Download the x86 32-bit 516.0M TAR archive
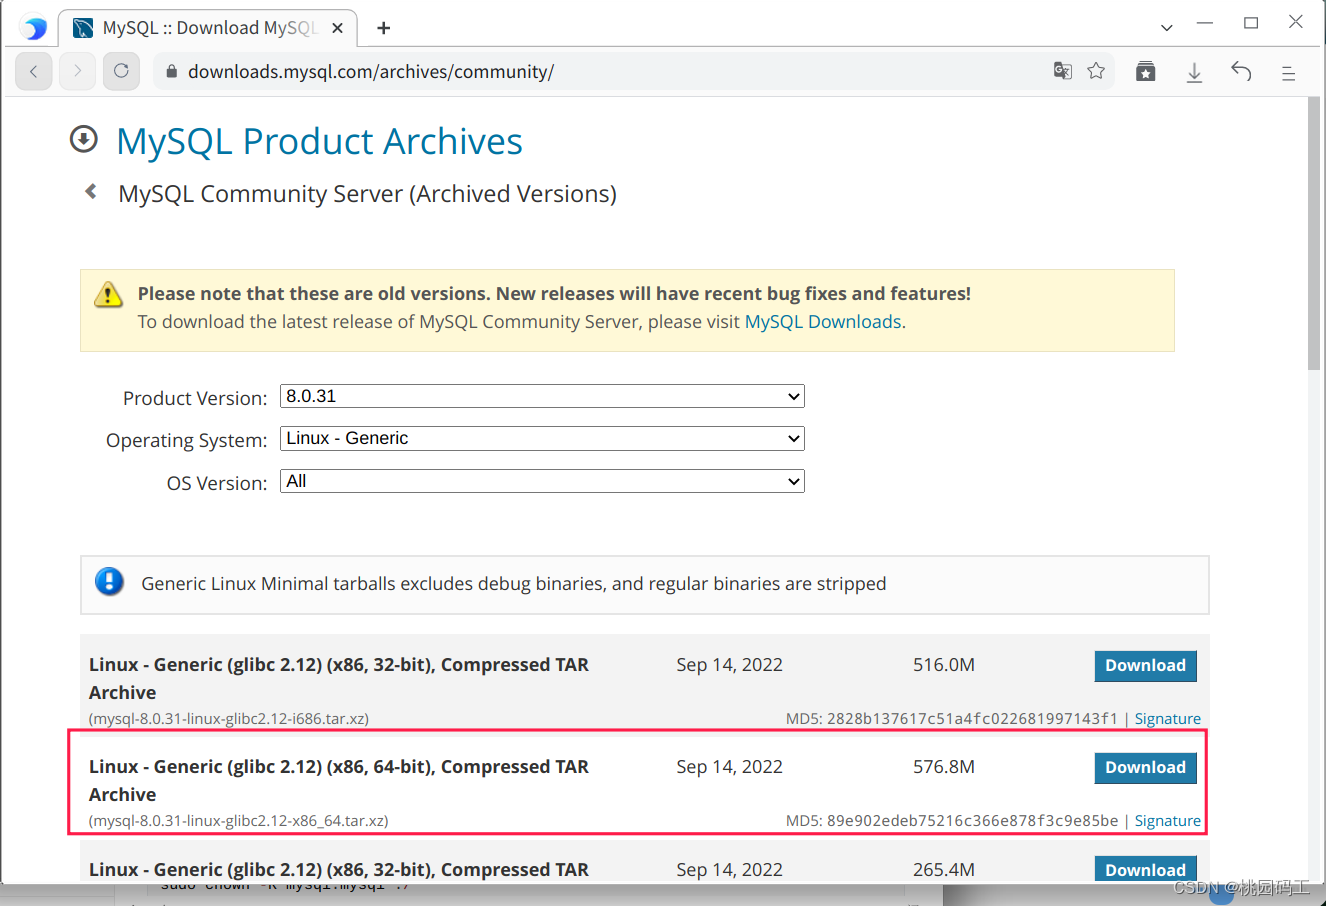 pos(1145,666)
